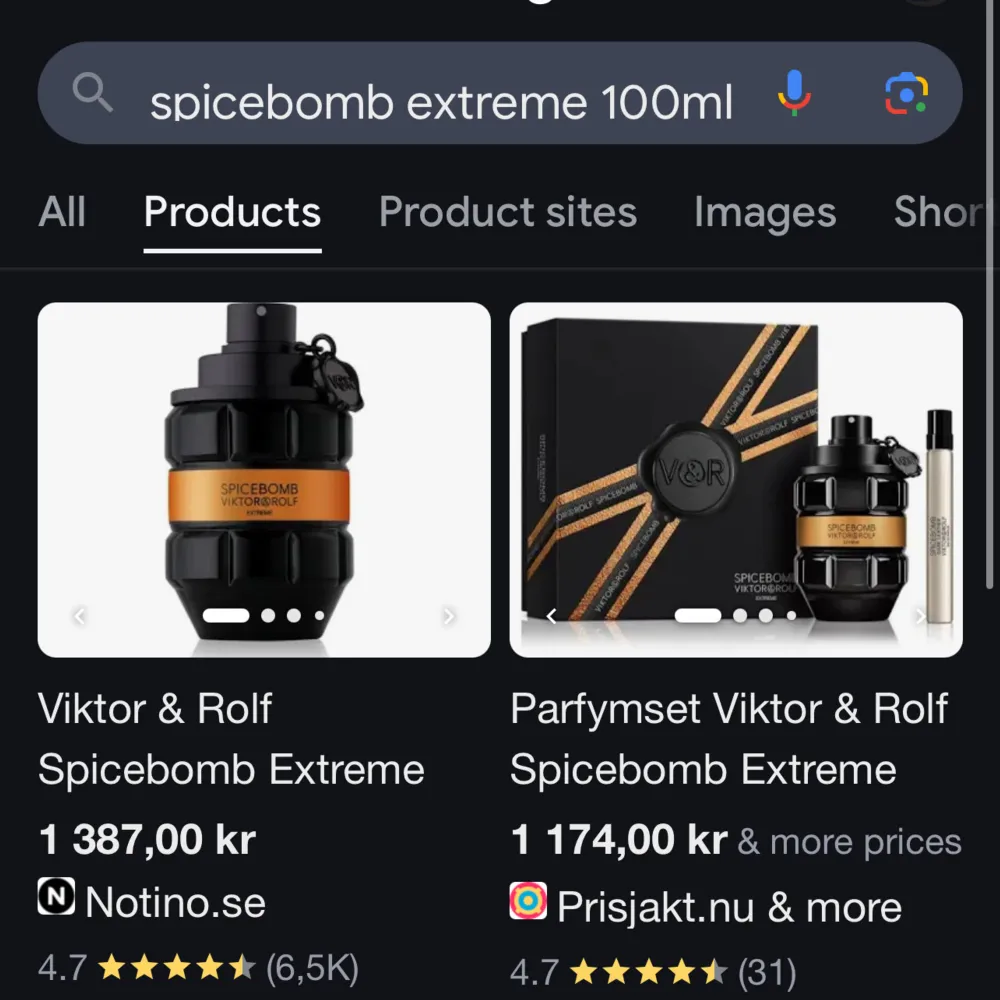Select the Product sites tab

click(507, 212)
